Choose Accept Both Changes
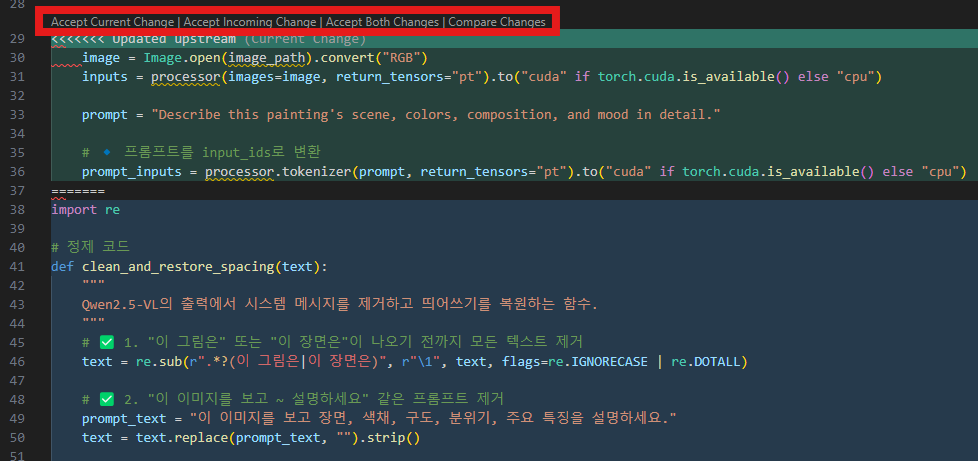The image size is (978, 461). pyautogui.click(x=382, y=22)
